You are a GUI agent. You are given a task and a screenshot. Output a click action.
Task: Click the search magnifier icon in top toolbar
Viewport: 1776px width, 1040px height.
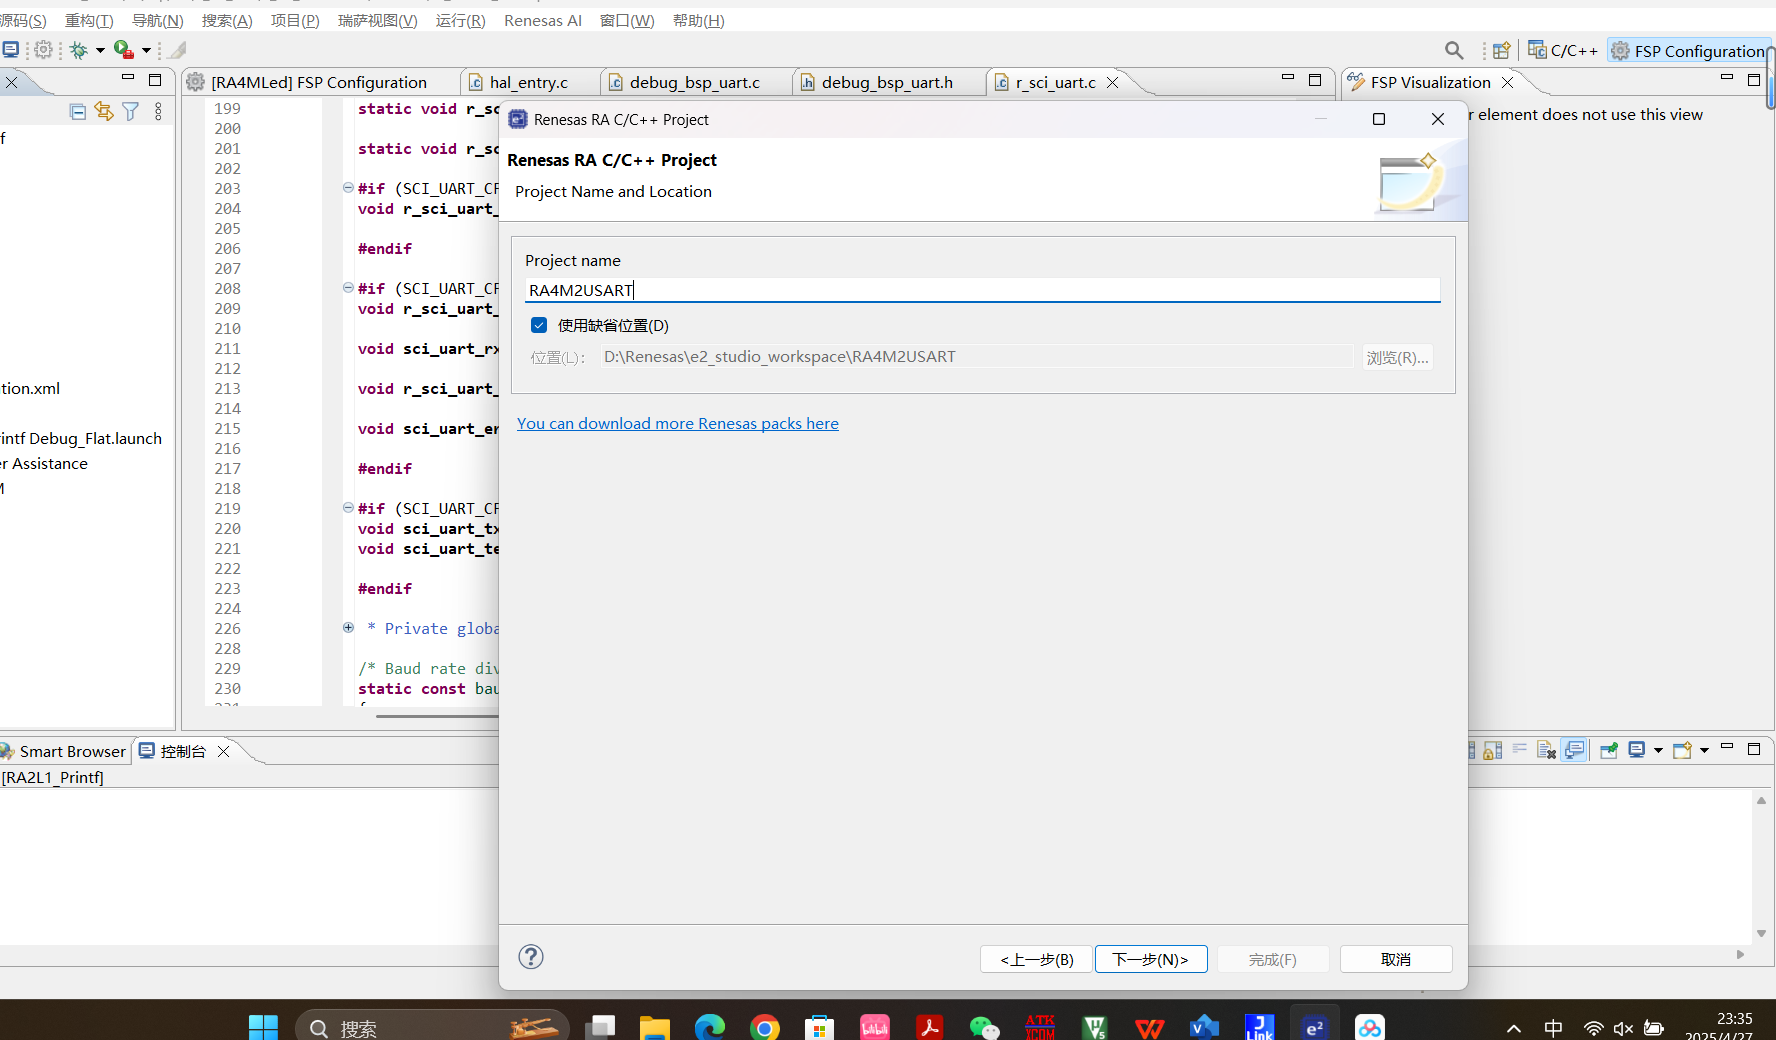[x=1454, y=50]
